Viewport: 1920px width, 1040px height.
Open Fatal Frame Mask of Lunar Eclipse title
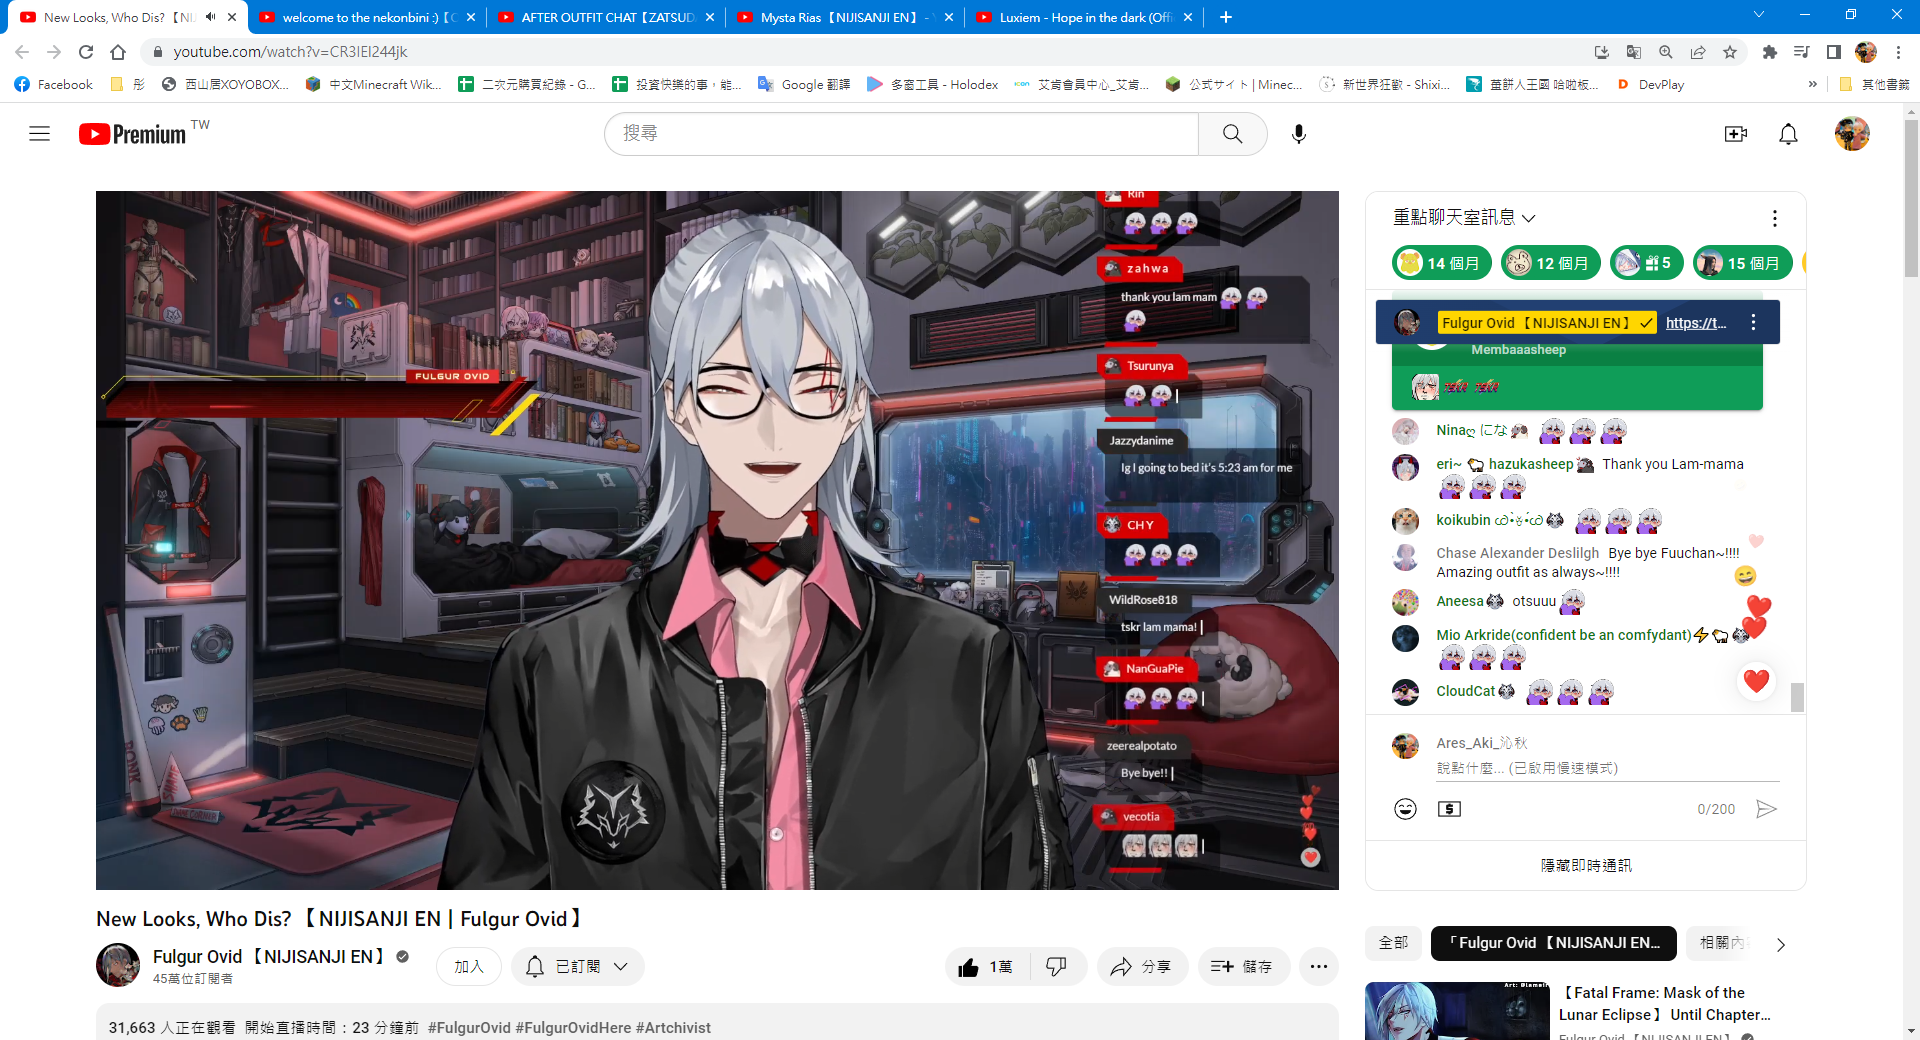(1664, 1004)
